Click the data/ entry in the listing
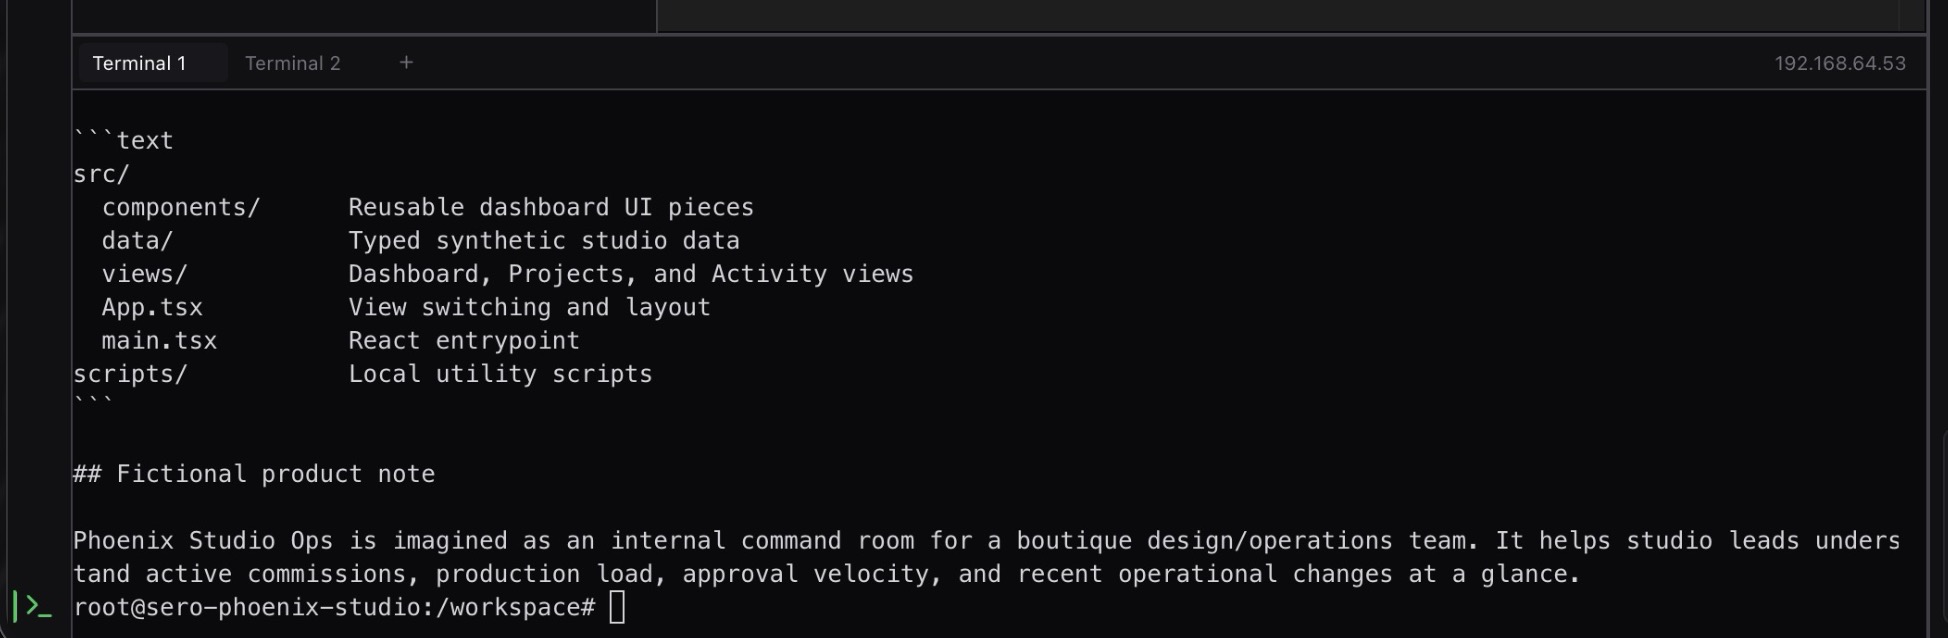Viewport: 1948px width, 638px height. pos(137,241)
